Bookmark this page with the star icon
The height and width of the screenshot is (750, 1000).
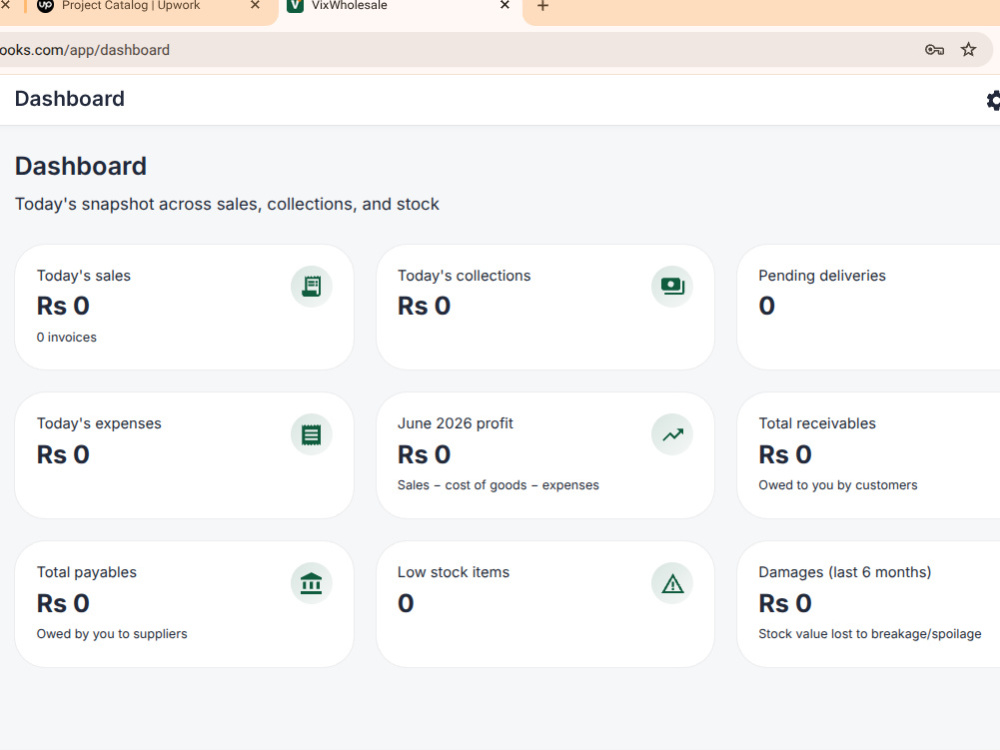click(x=968, y=50)
